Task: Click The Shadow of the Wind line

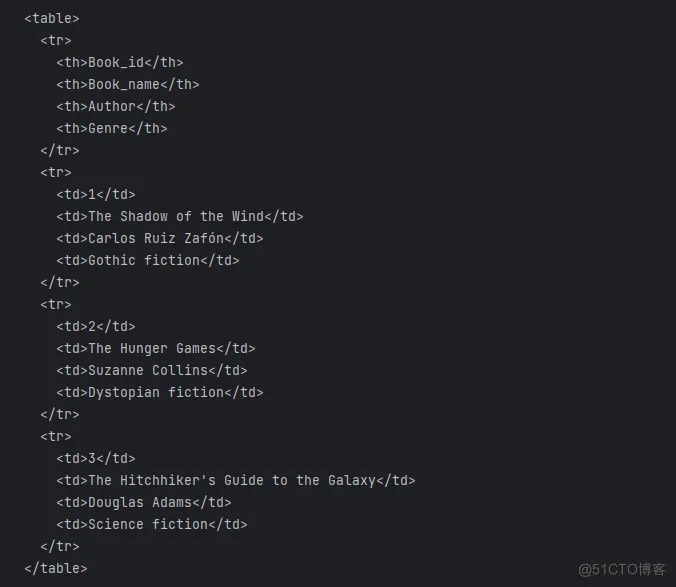Action: coord(179,216)
